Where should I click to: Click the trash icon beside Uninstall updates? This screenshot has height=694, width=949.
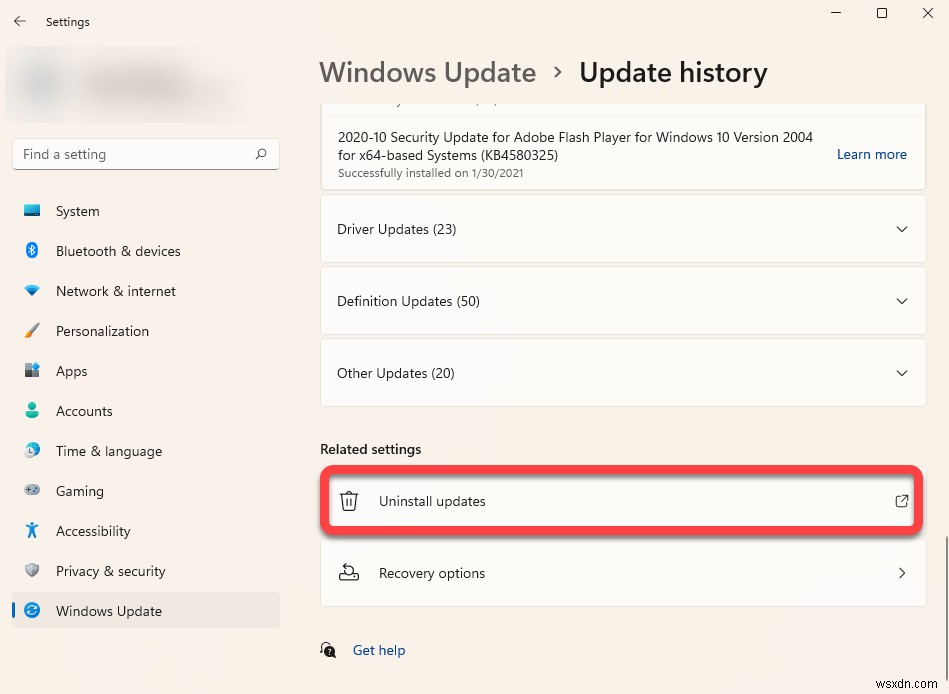pyautogui.click(x=349, y=501)
